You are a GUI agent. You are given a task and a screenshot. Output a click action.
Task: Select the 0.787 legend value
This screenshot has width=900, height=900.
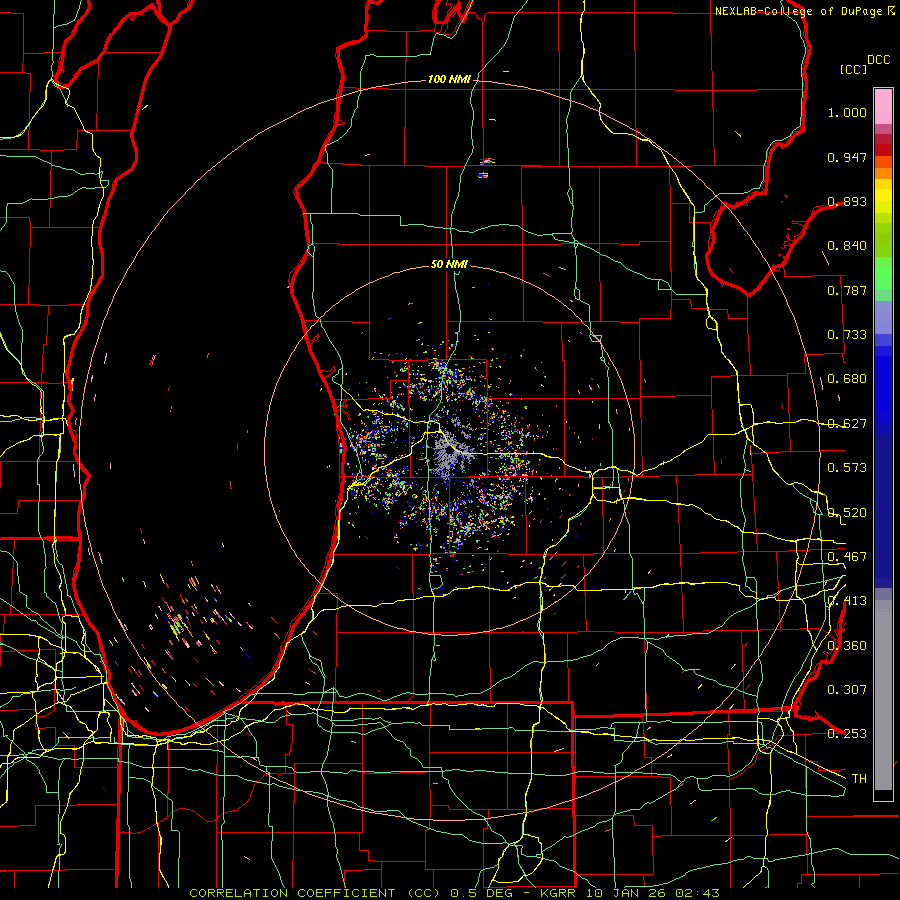pos(847,290)
